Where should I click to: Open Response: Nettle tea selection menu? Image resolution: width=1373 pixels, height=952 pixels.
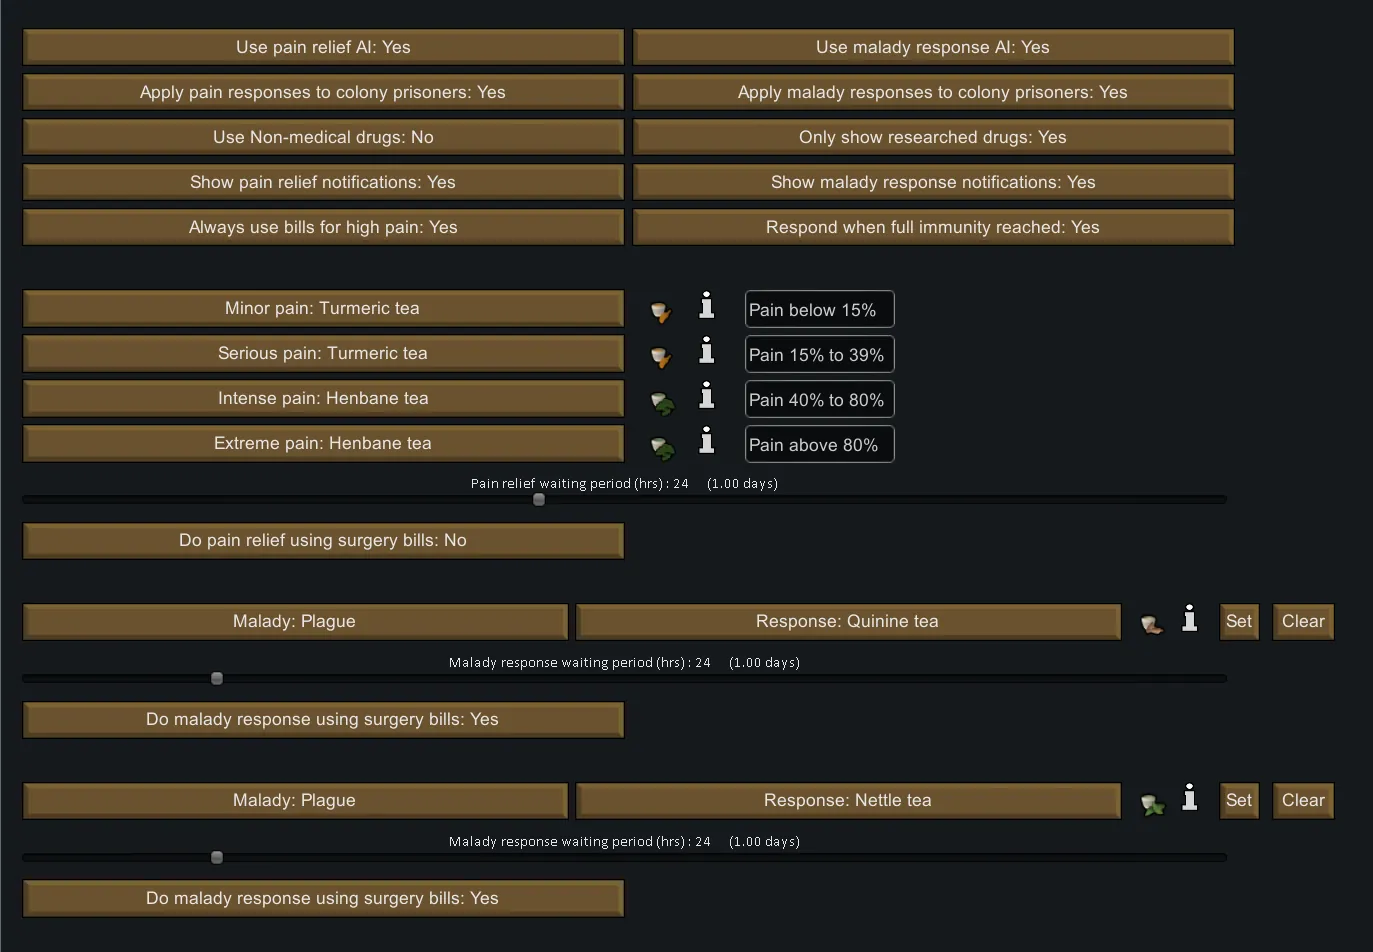tap(847, 800)
